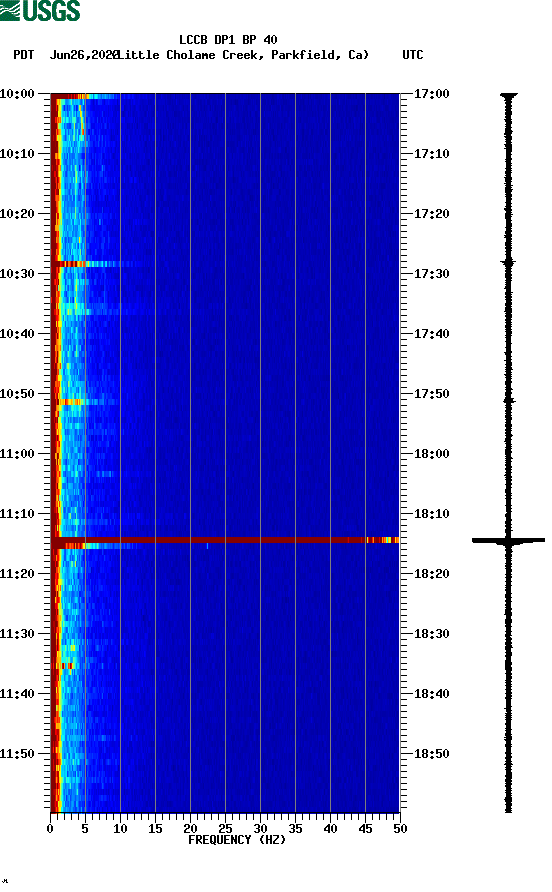Click the '17:50' UTC time label

431,394
